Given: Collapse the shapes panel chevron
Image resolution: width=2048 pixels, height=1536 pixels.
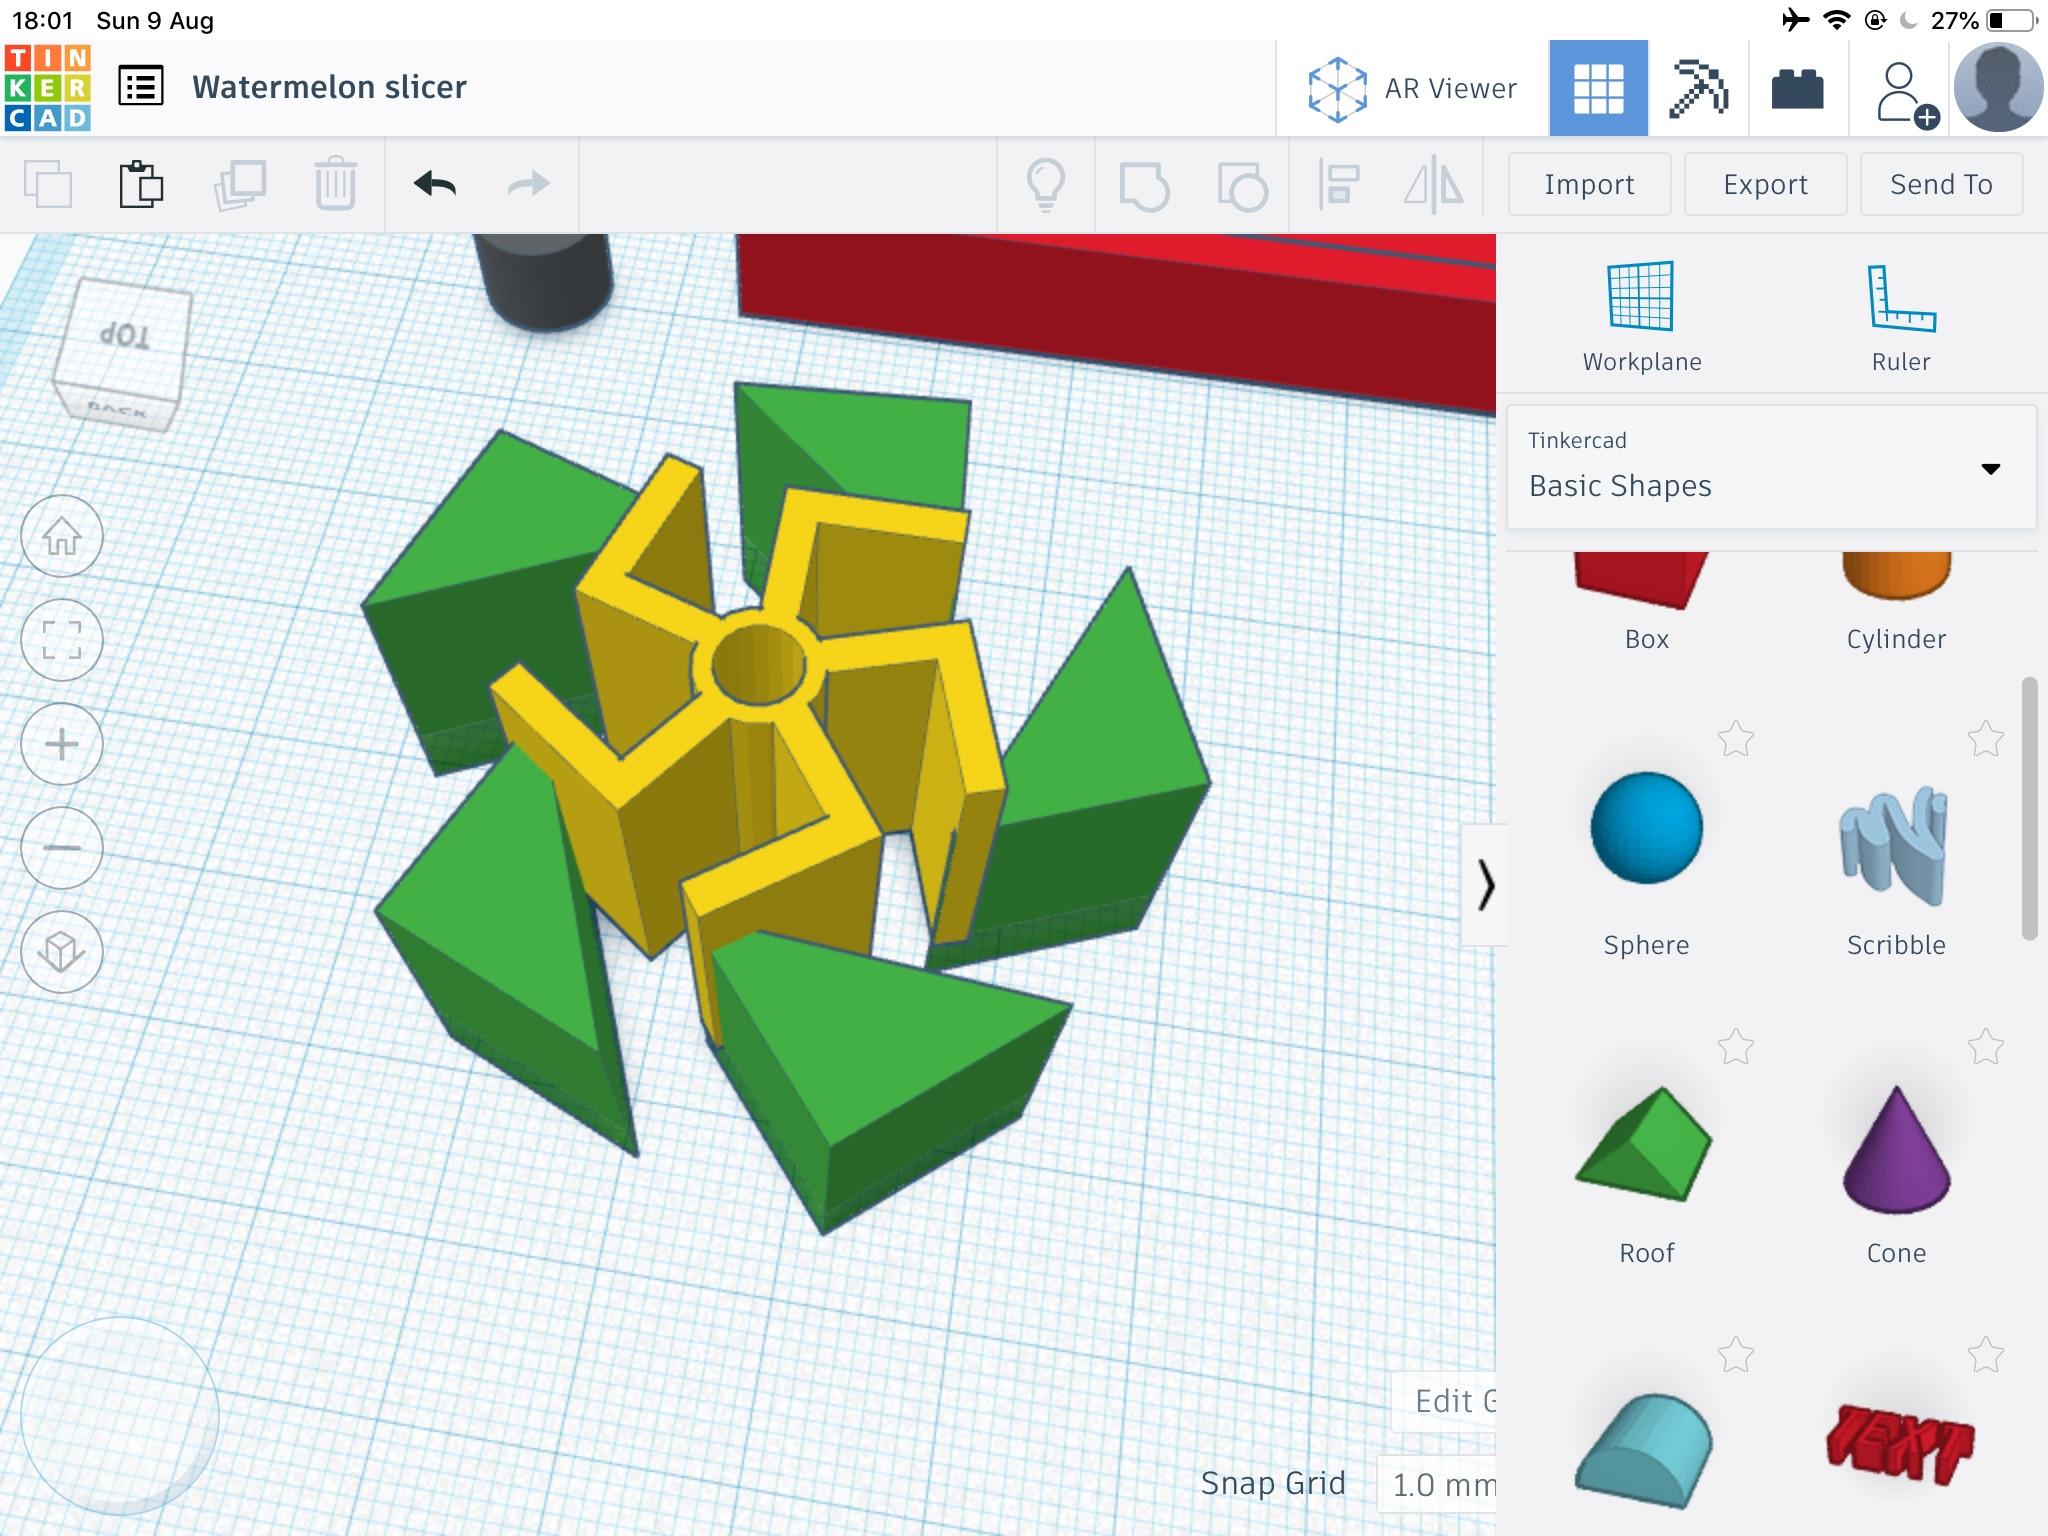Looking at the screenshot, I should [1485, 885].
